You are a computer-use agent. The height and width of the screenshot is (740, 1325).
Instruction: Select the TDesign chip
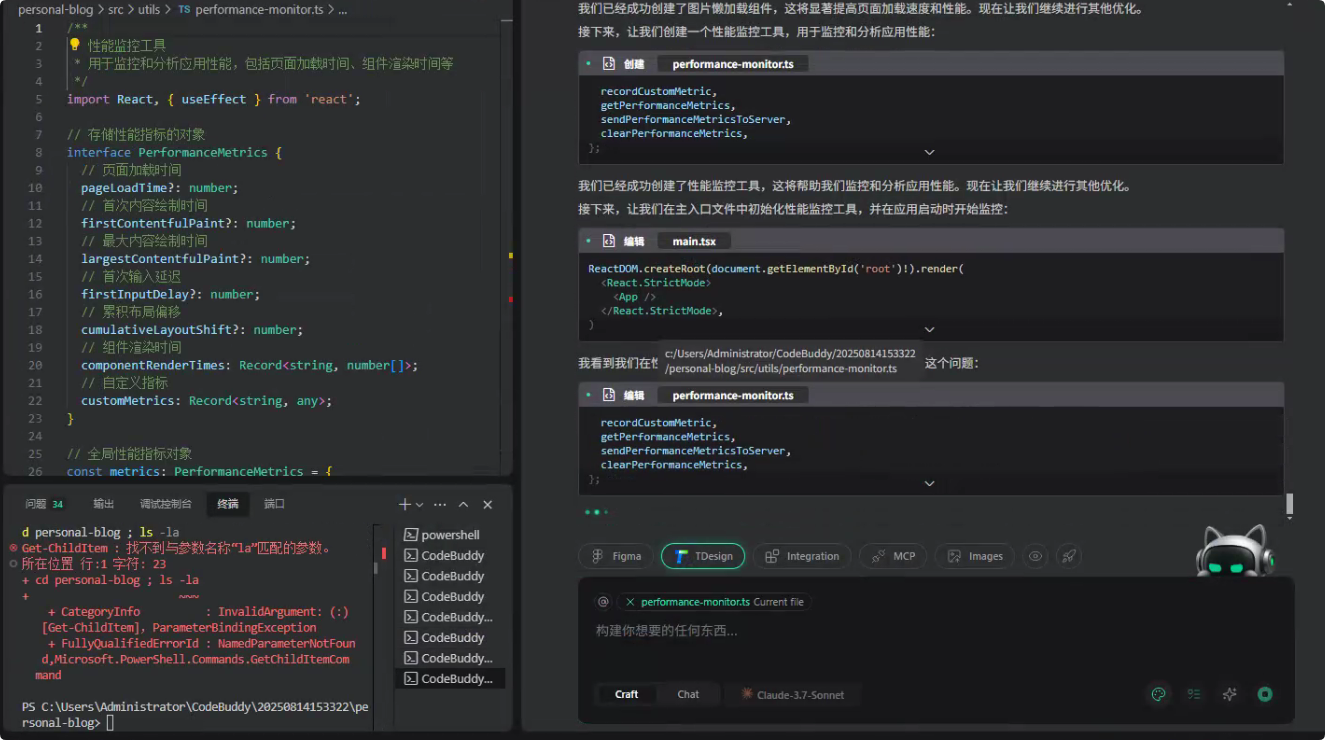tap(703, 556)
